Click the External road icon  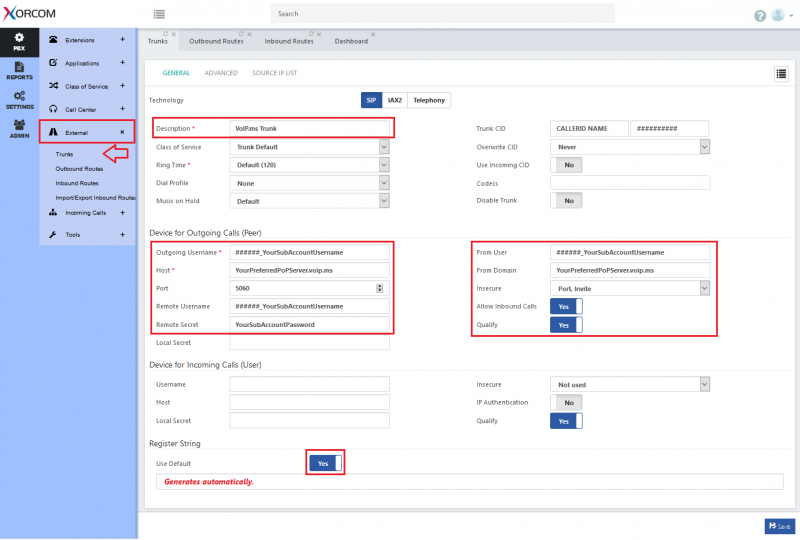(53, 132)
